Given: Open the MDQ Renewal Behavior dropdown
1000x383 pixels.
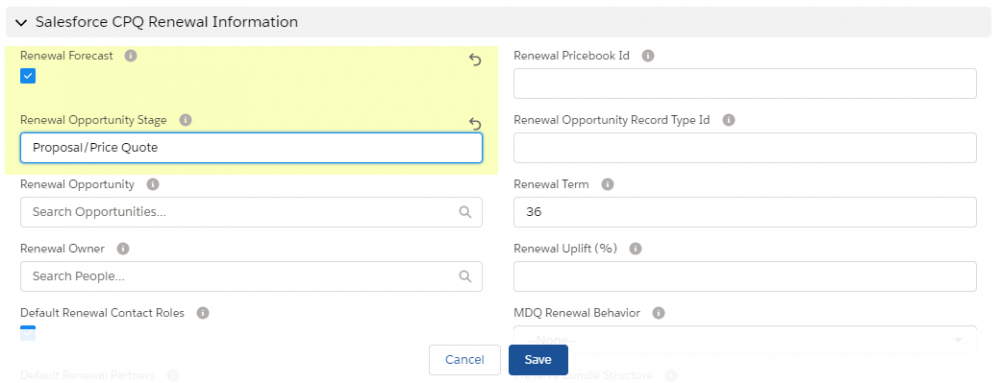Looking at the screenshot, I should 745,340.
